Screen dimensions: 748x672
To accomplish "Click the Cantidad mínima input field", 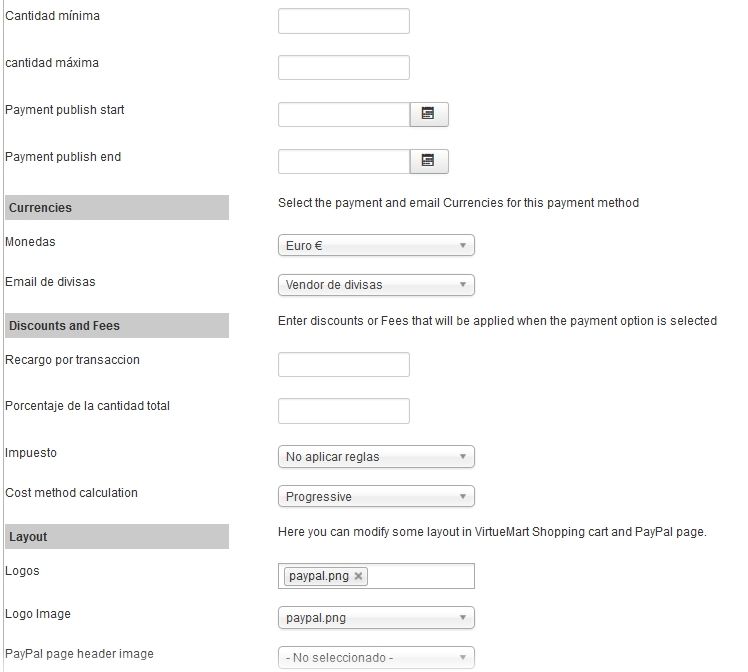I will (x=343, y=21).
